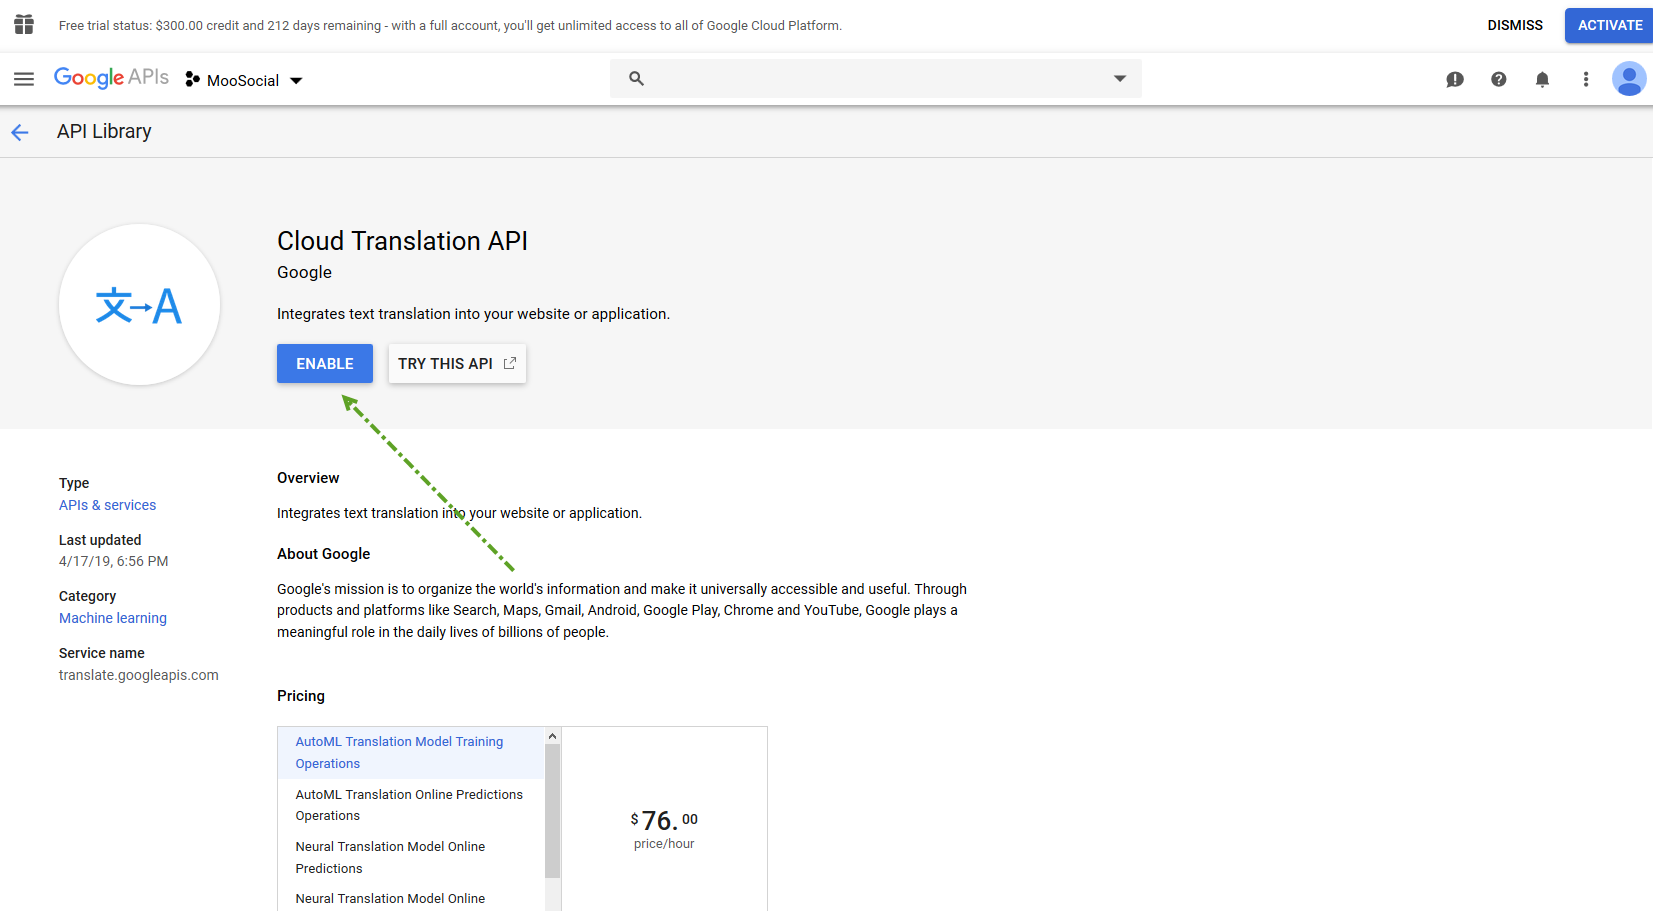Click the Pricing section heading
This screenshot has height=911, width=1653.
pos(301,696)
